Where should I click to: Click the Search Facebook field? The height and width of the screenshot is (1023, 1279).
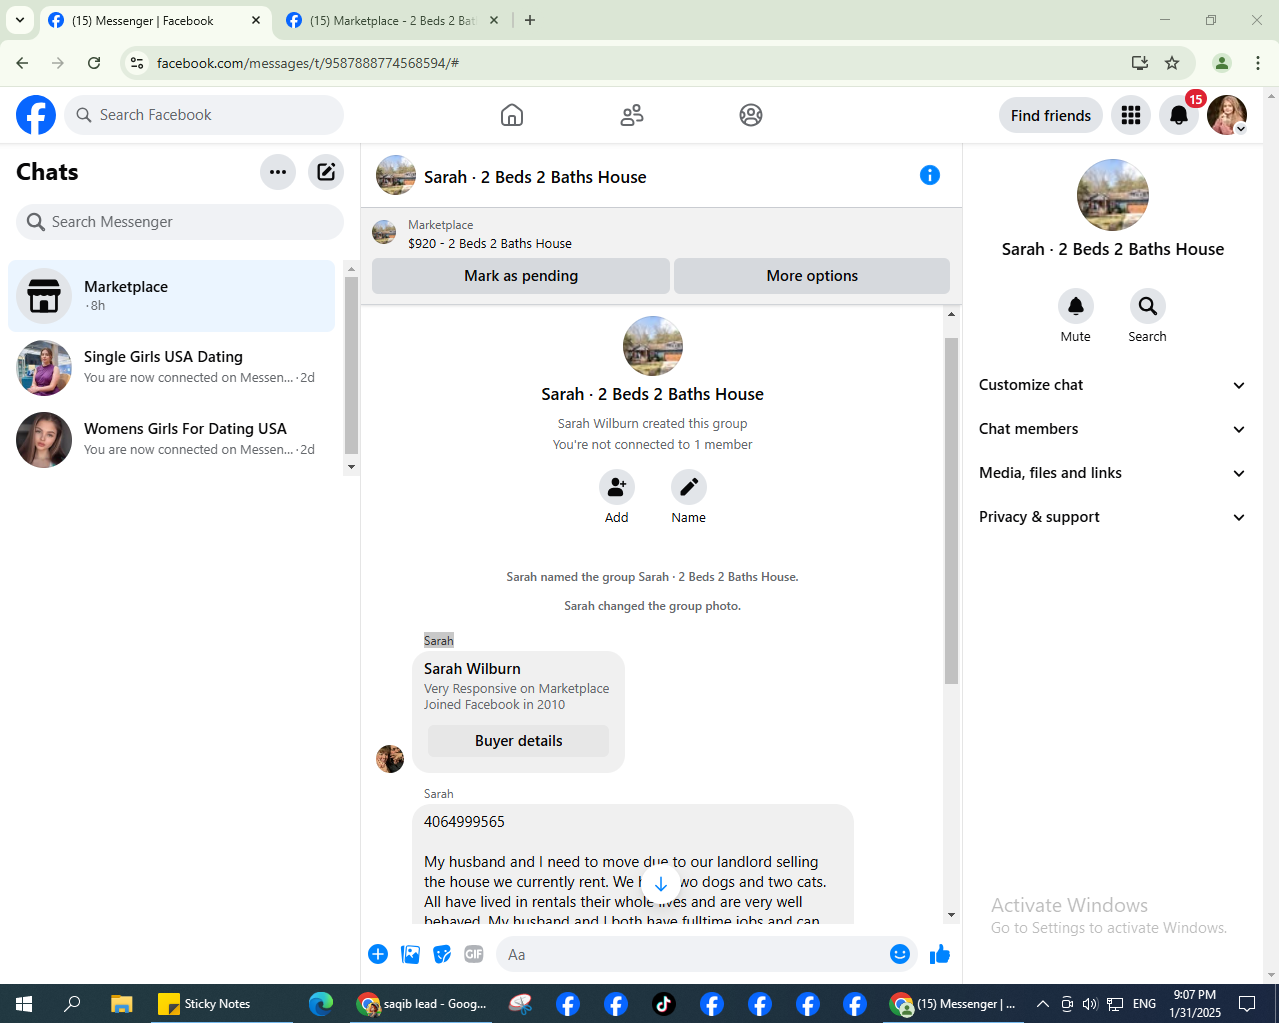click(x=204, y=115)
